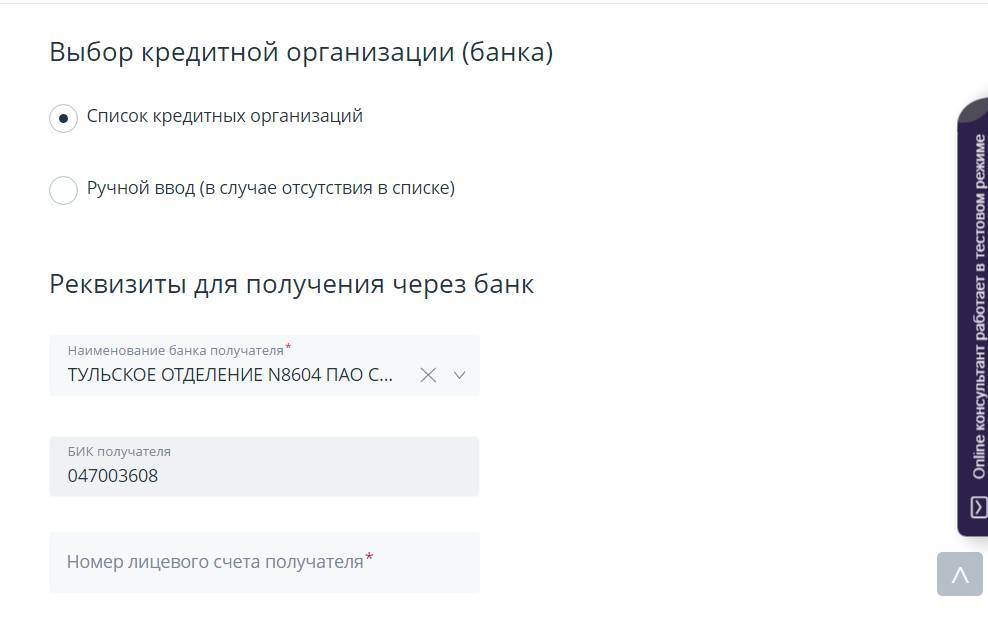Viewport: 988px width, 629px height.
Task: Clear the selected bank with X icon
Action: click(x=428, y=375)
